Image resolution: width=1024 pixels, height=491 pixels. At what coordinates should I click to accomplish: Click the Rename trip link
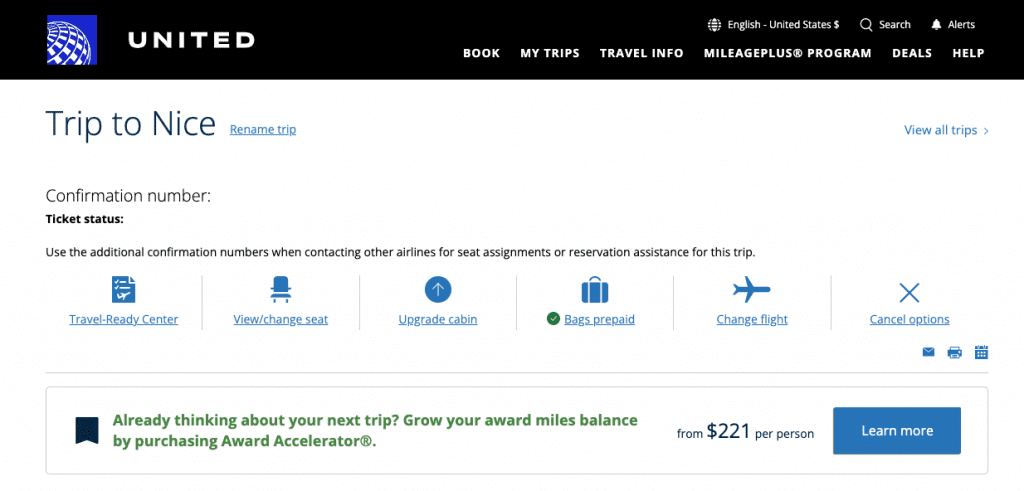coord(263,130)
